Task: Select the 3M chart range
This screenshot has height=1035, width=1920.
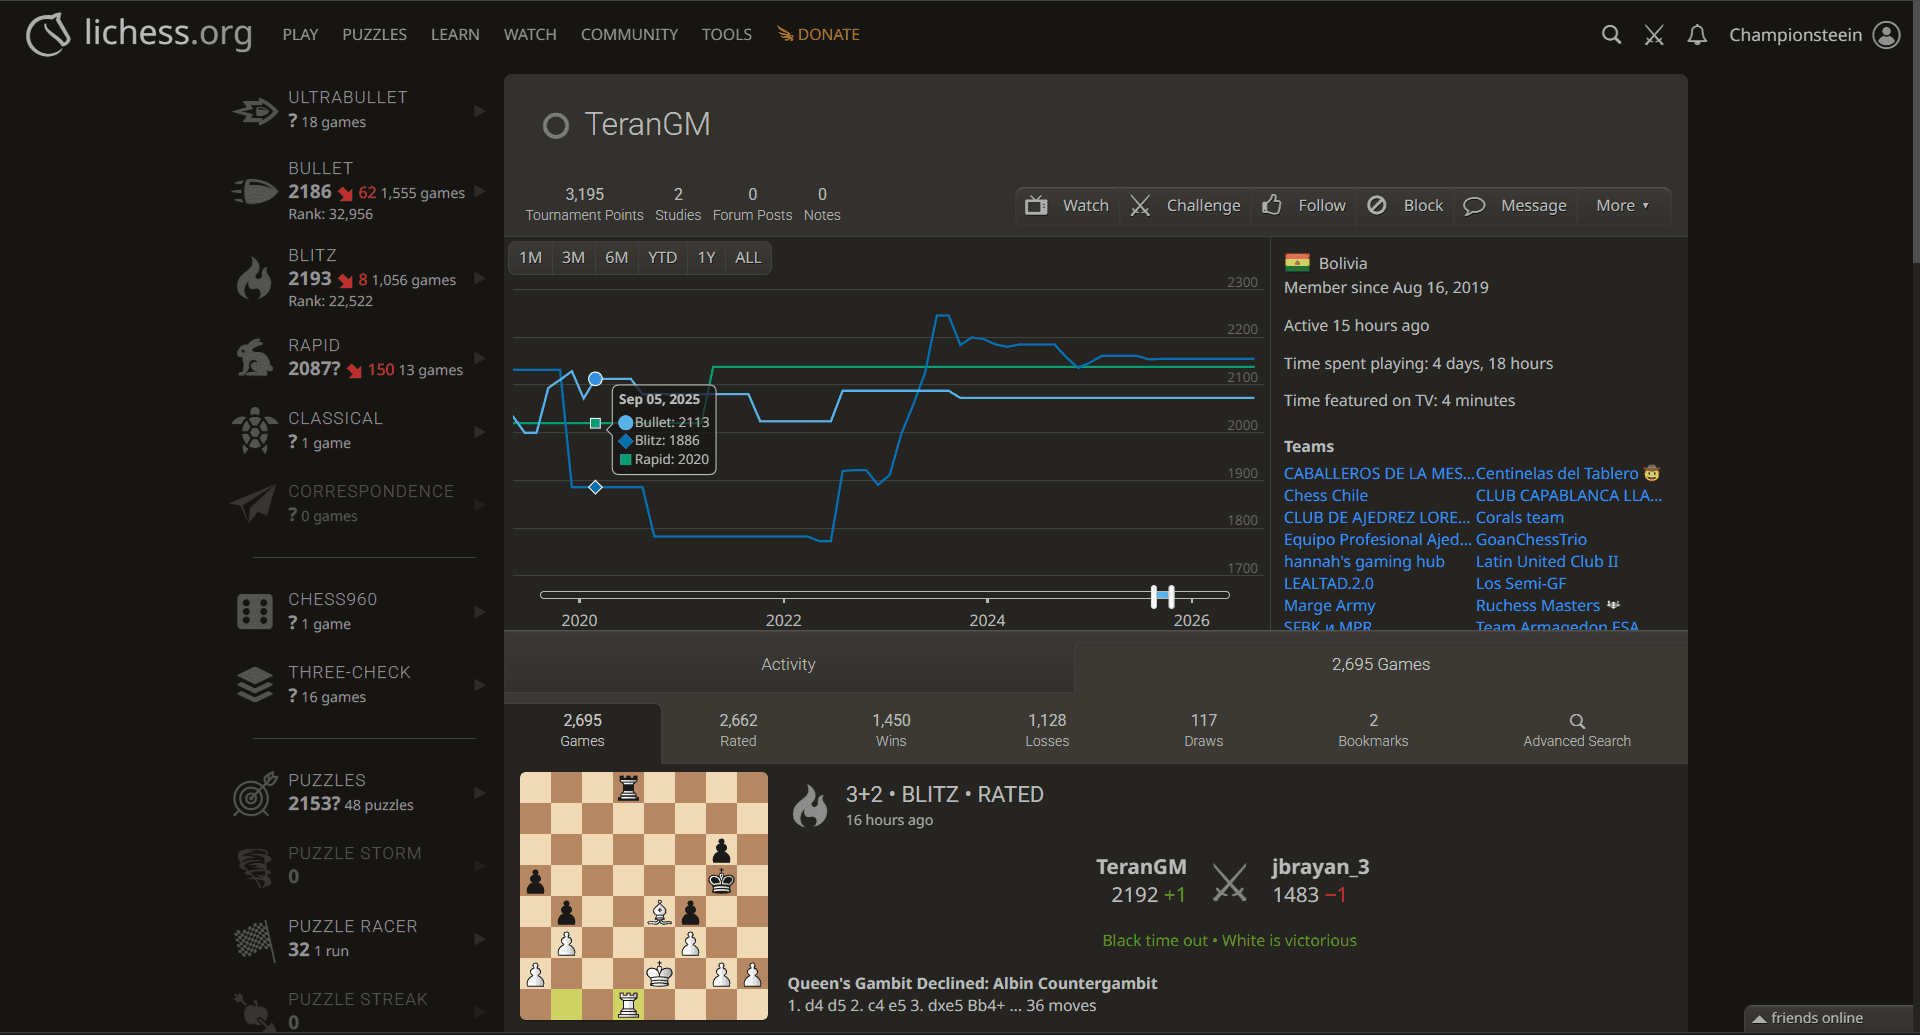Action: (x=573, y=258)
